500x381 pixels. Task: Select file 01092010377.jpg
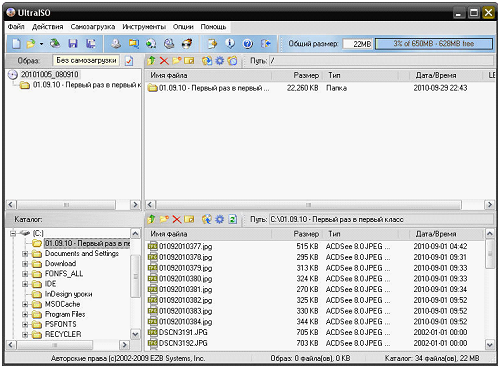pos(185,247)
